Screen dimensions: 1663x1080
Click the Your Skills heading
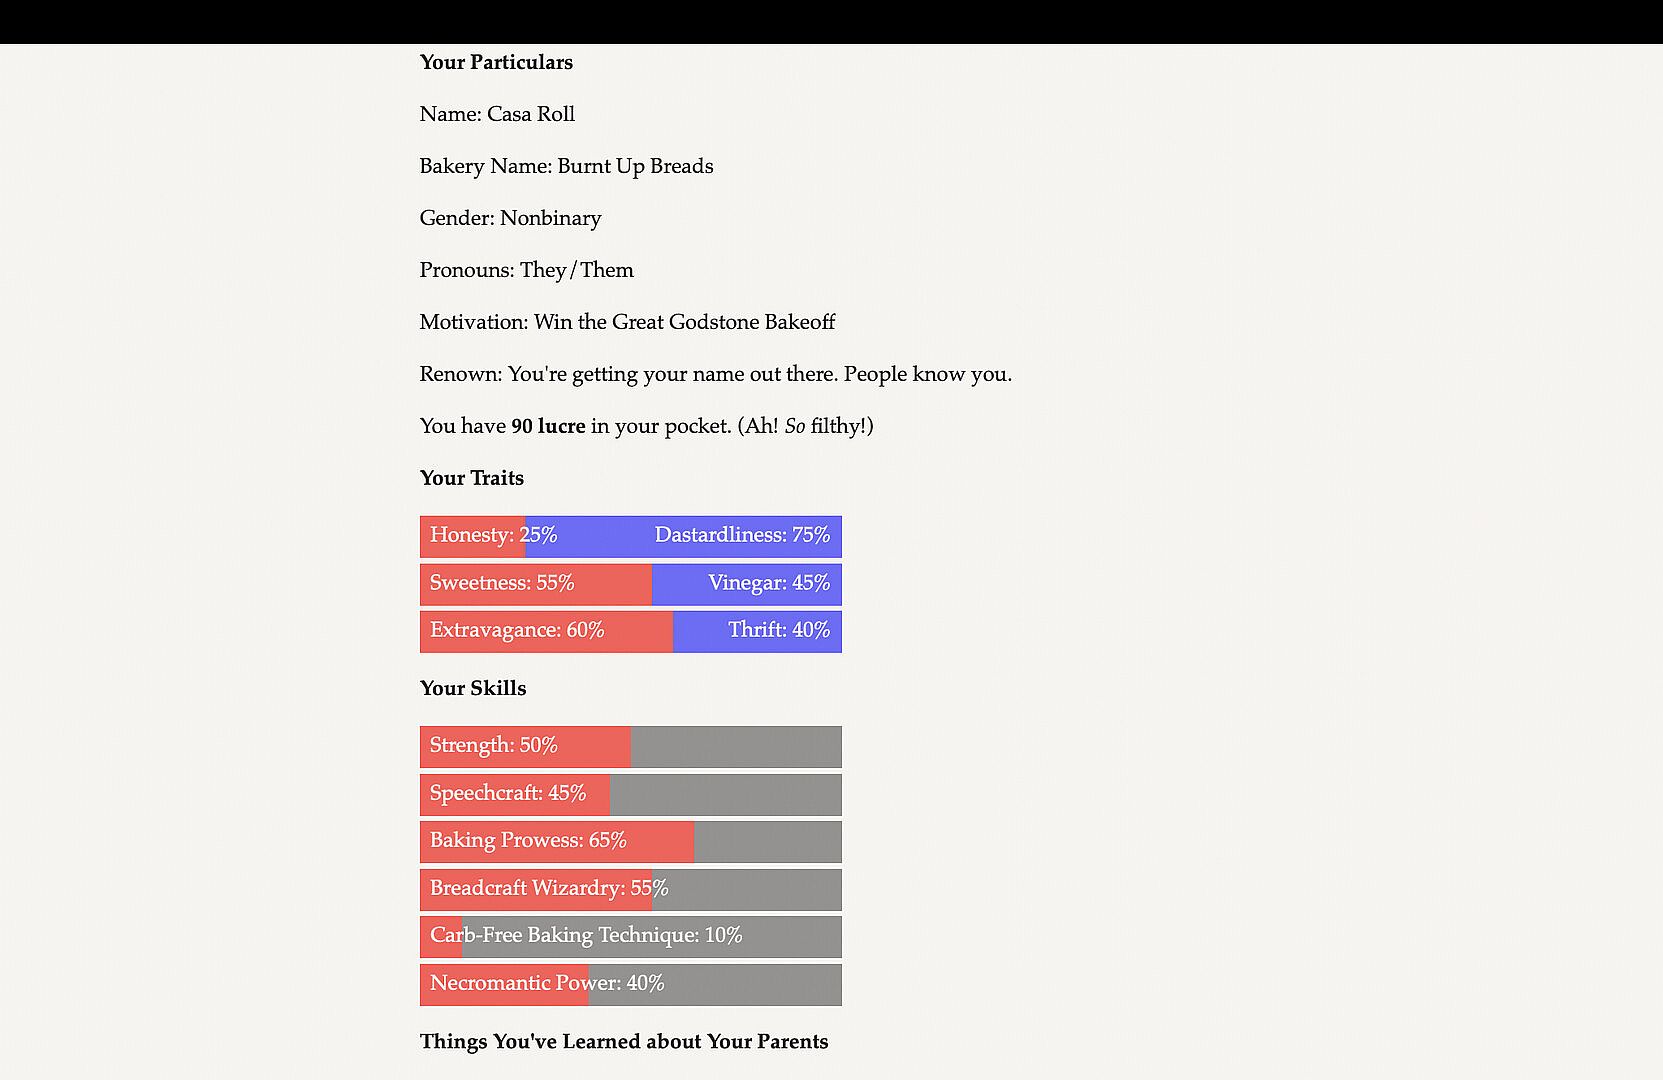472,688
